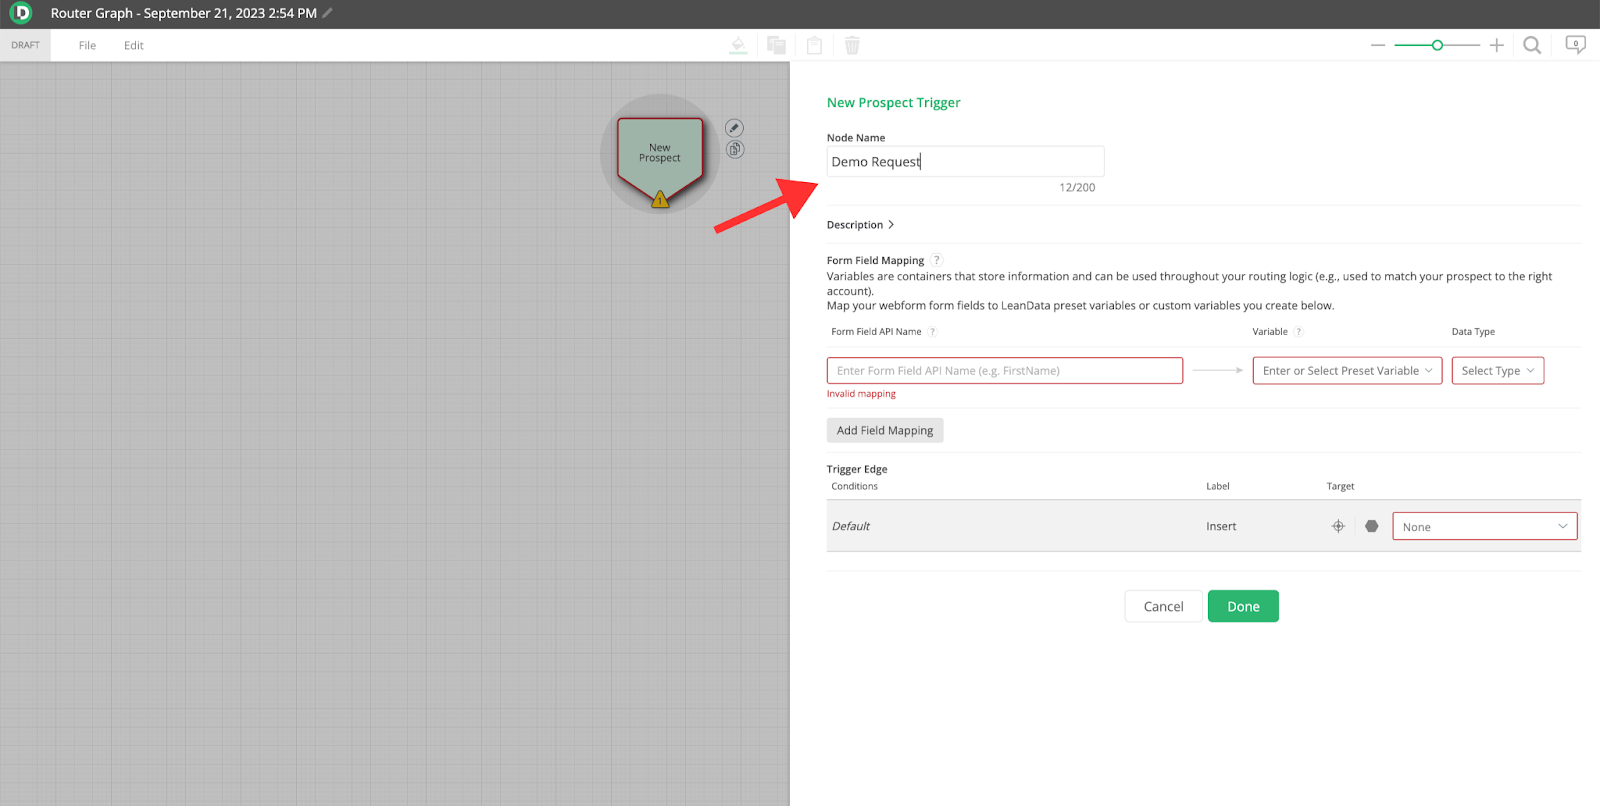
Task: Click the copy icon in top toolbar
Action: point(776,45)
